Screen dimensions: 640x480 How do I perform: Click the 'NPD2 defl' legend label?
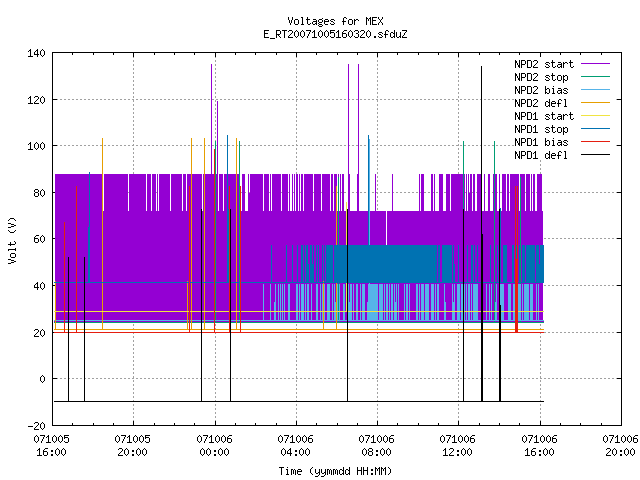[541, 103]
